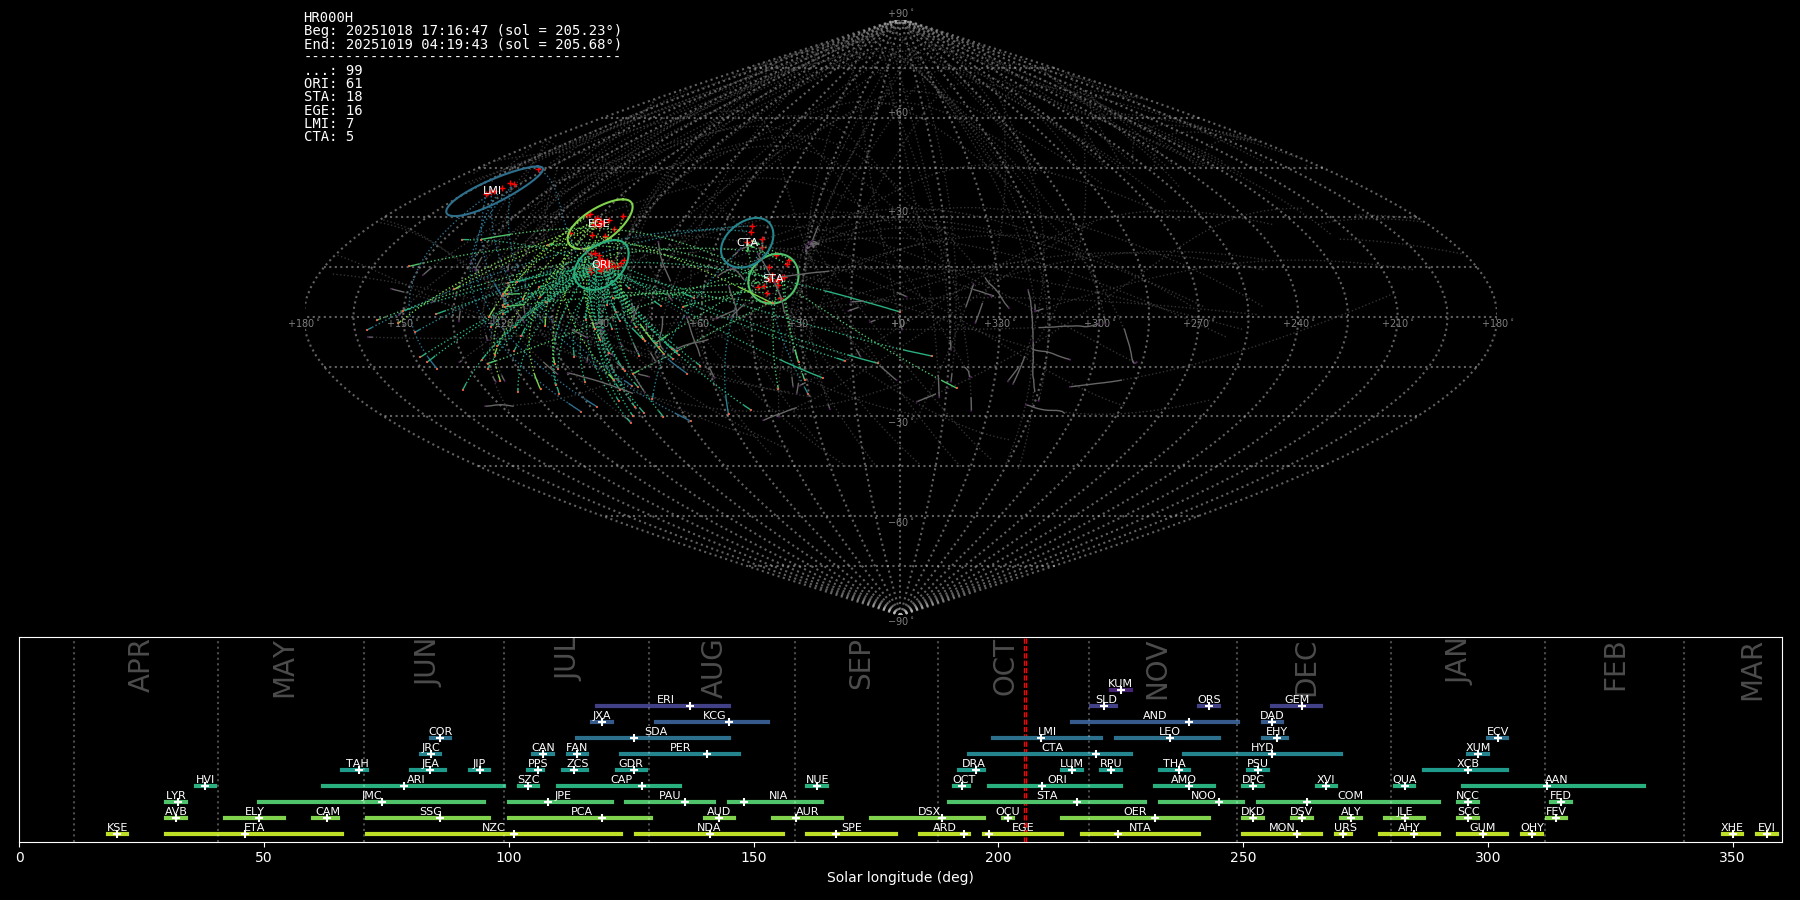Image resolution: width=1800 pixels, height=900 pixels.
Task: Click the 'STA: 18' count entry
Action: pyautogui.click(x=333, y=97)
